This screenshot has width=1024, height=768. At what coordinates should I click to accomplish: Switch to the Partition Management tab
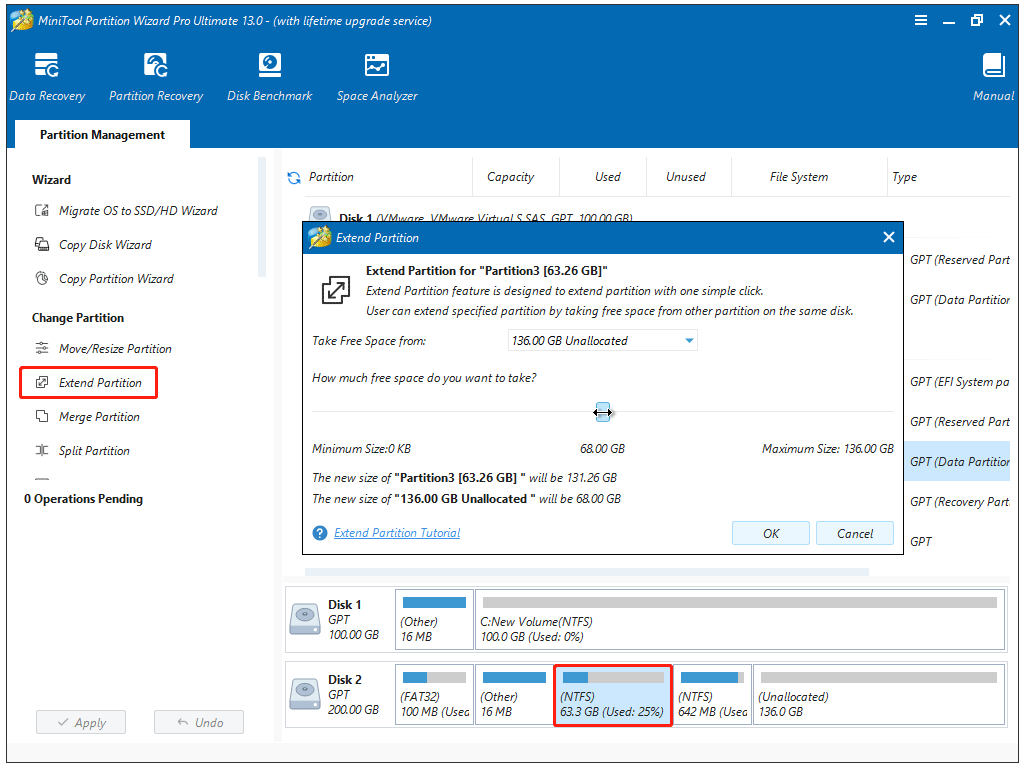tap(101, 133)
